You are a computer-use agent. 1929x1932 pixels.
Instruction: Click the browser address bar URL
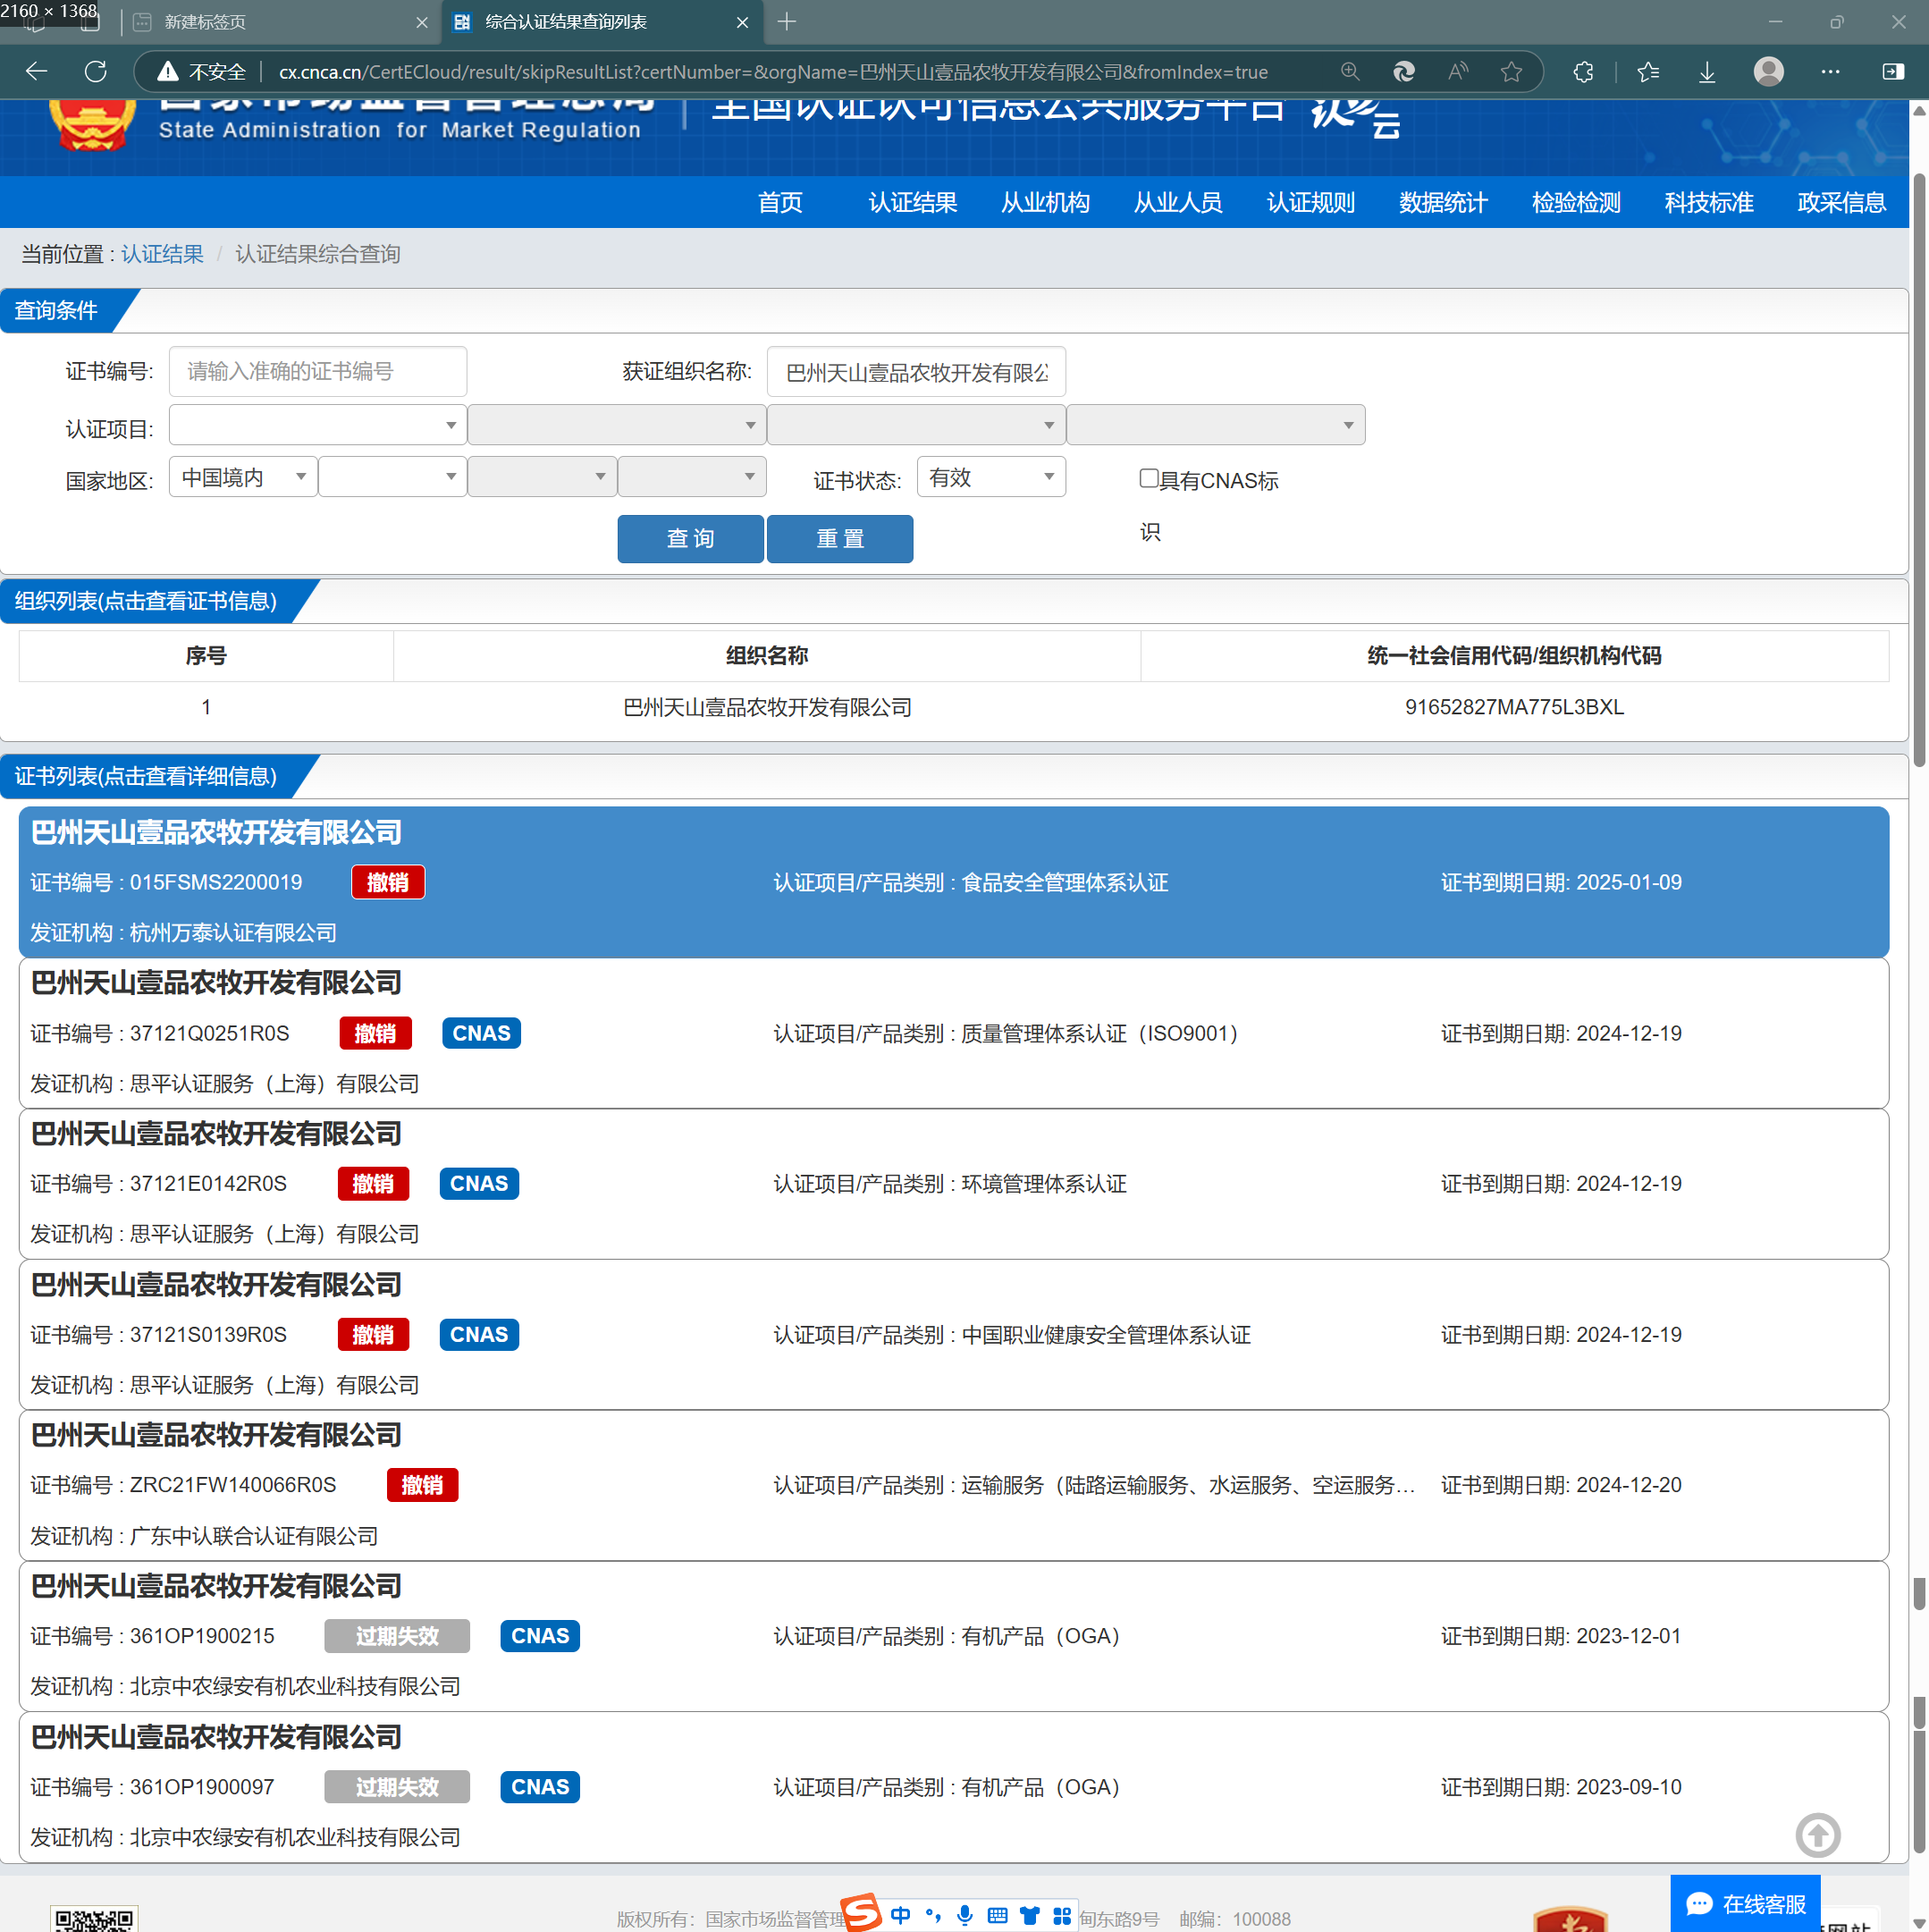772,72
